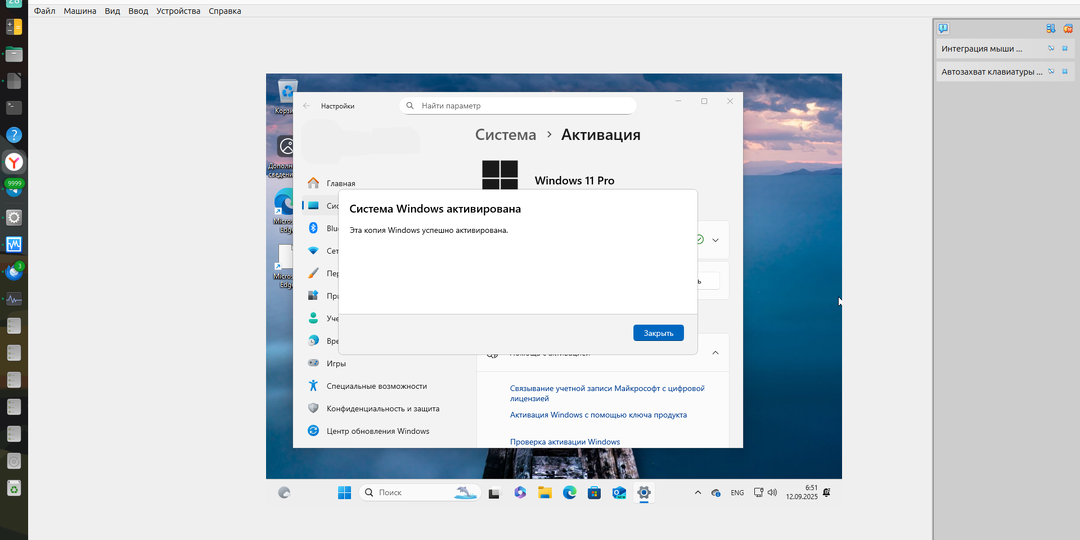Collapse the activation help section chevron
Screen dimensions: 1080x540
pos(715,353)
